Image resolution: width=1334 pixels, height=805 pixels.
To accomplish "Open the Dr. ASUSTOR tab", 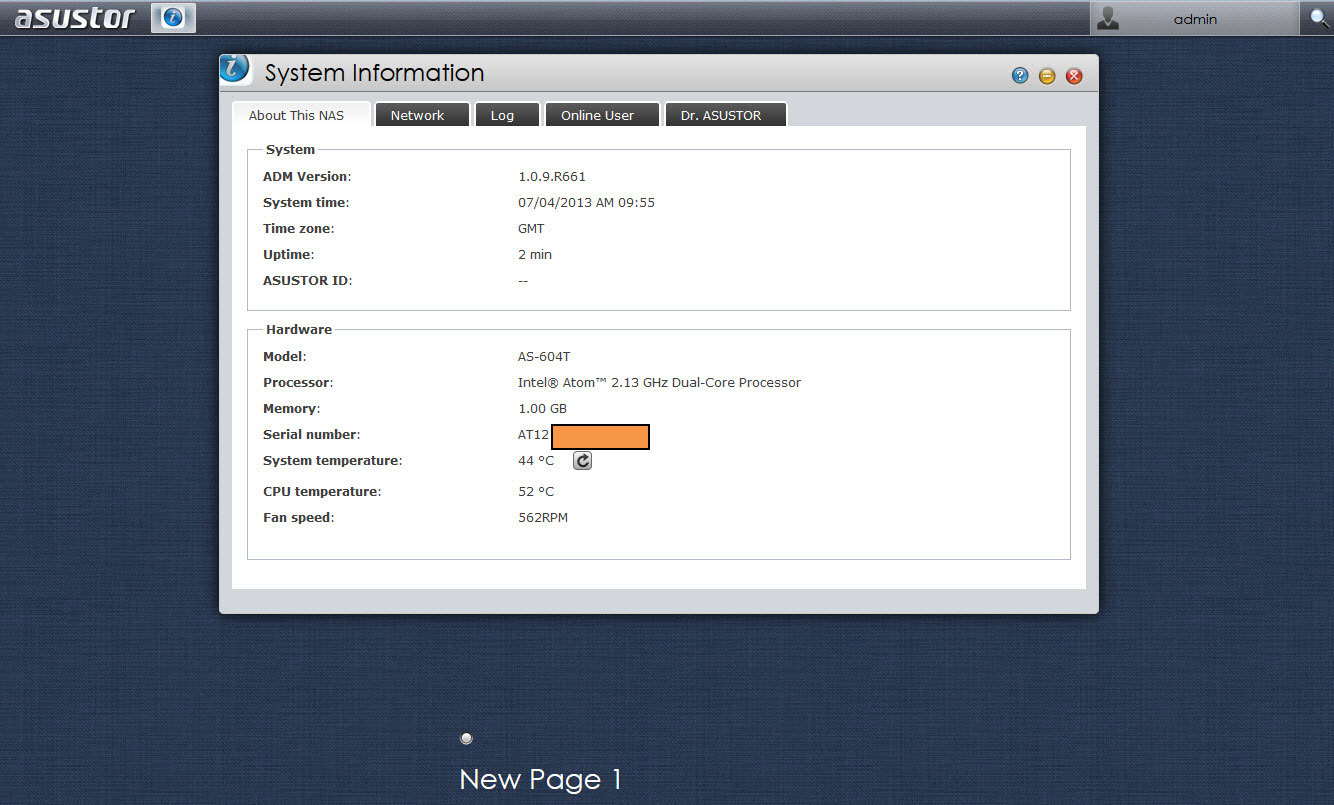I will coord(726,115).
